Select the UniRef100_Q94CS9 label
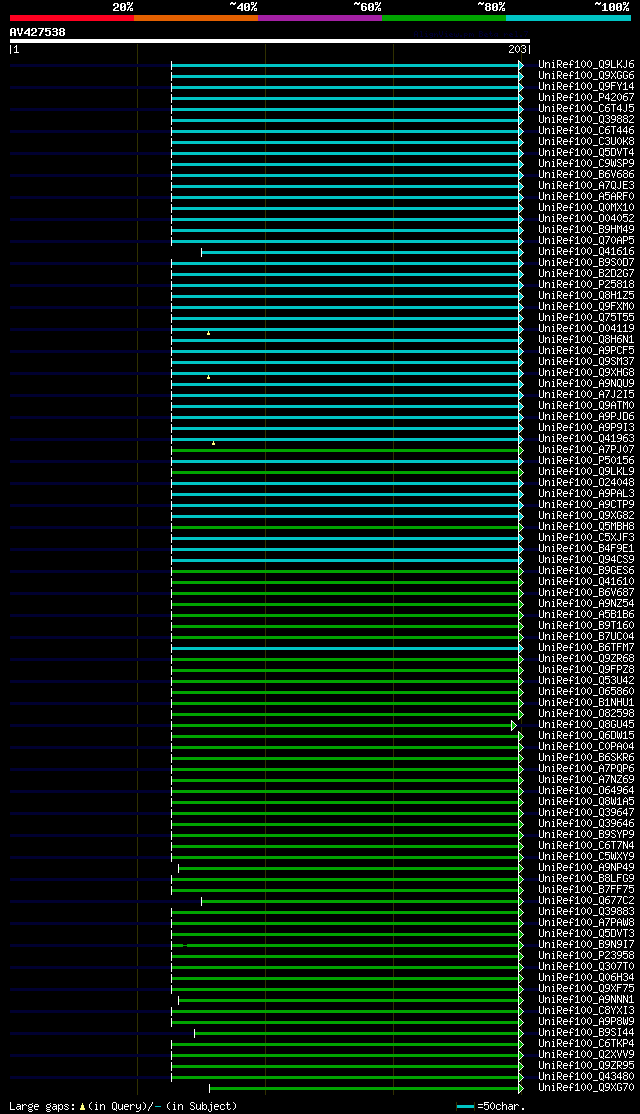Viewport: 640px width, 1114px height. pos(586,560)
